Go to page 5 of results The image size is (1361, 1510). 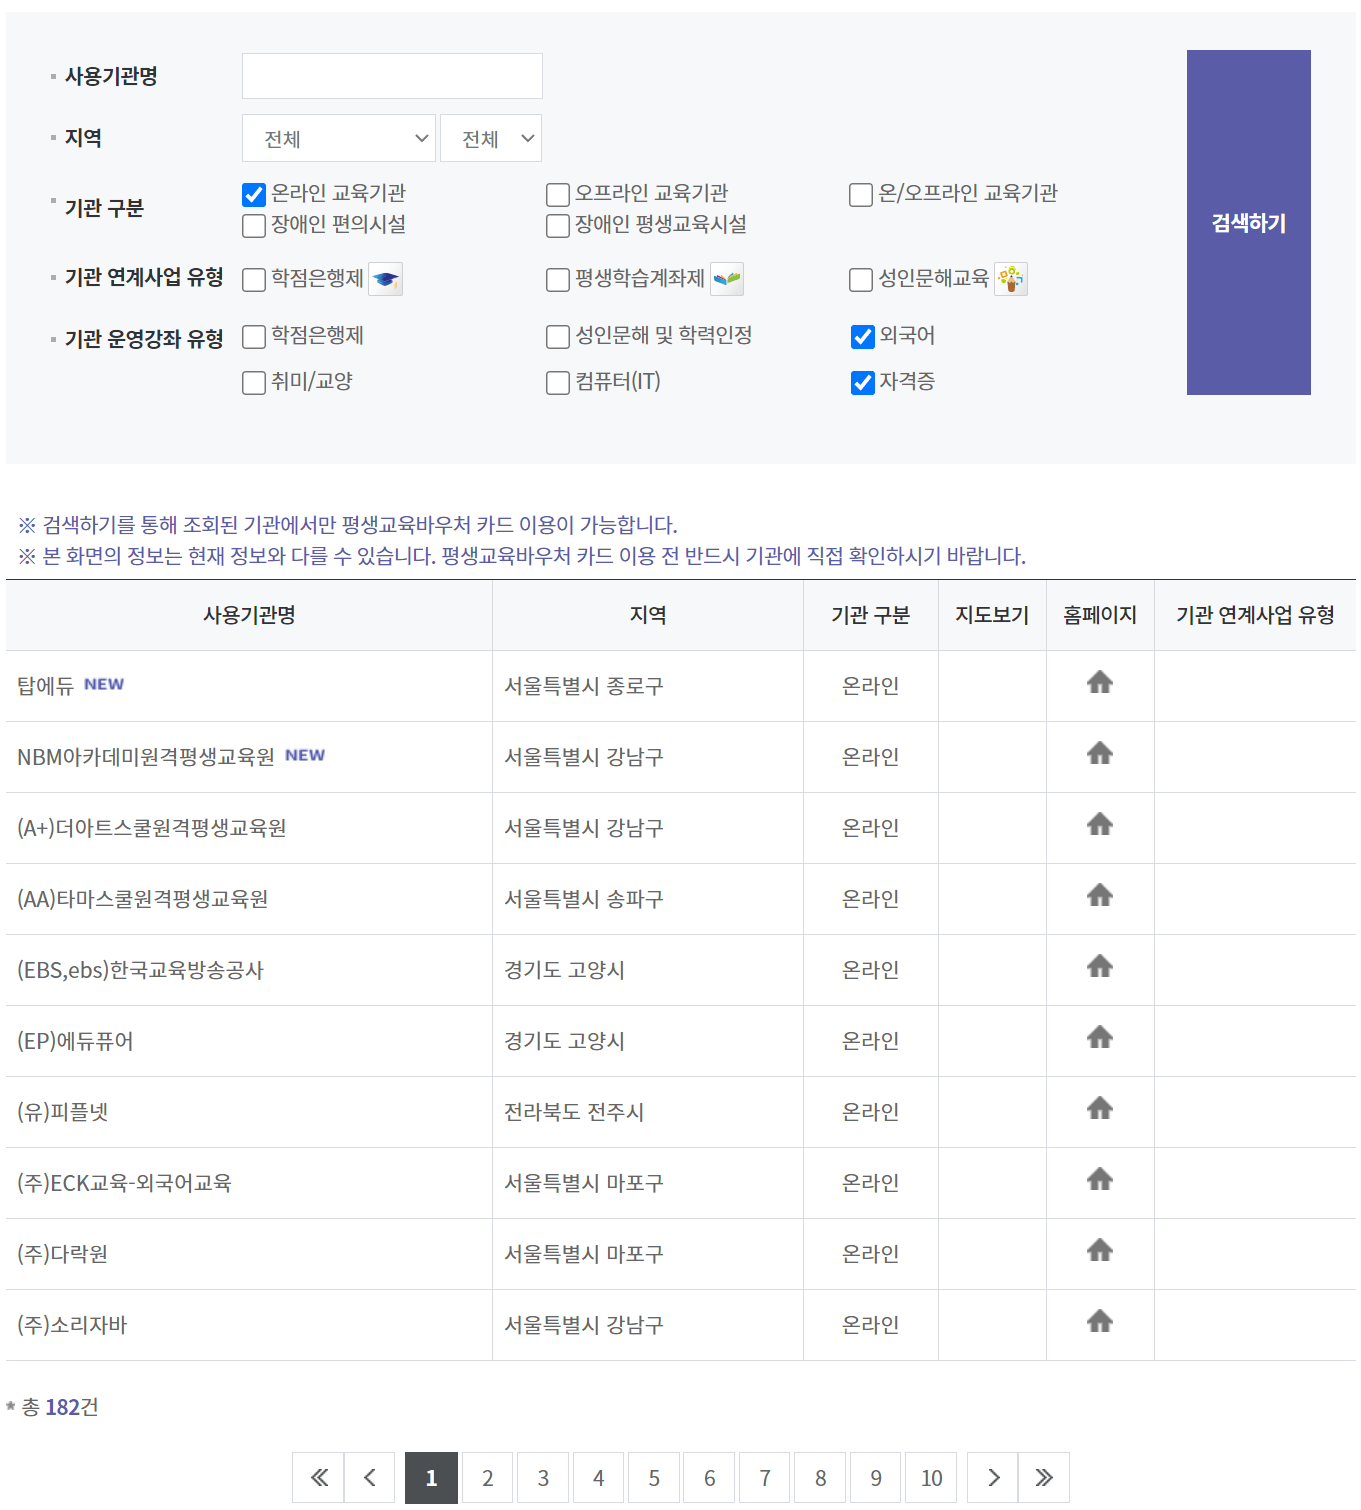click(x=653, y=1477)
